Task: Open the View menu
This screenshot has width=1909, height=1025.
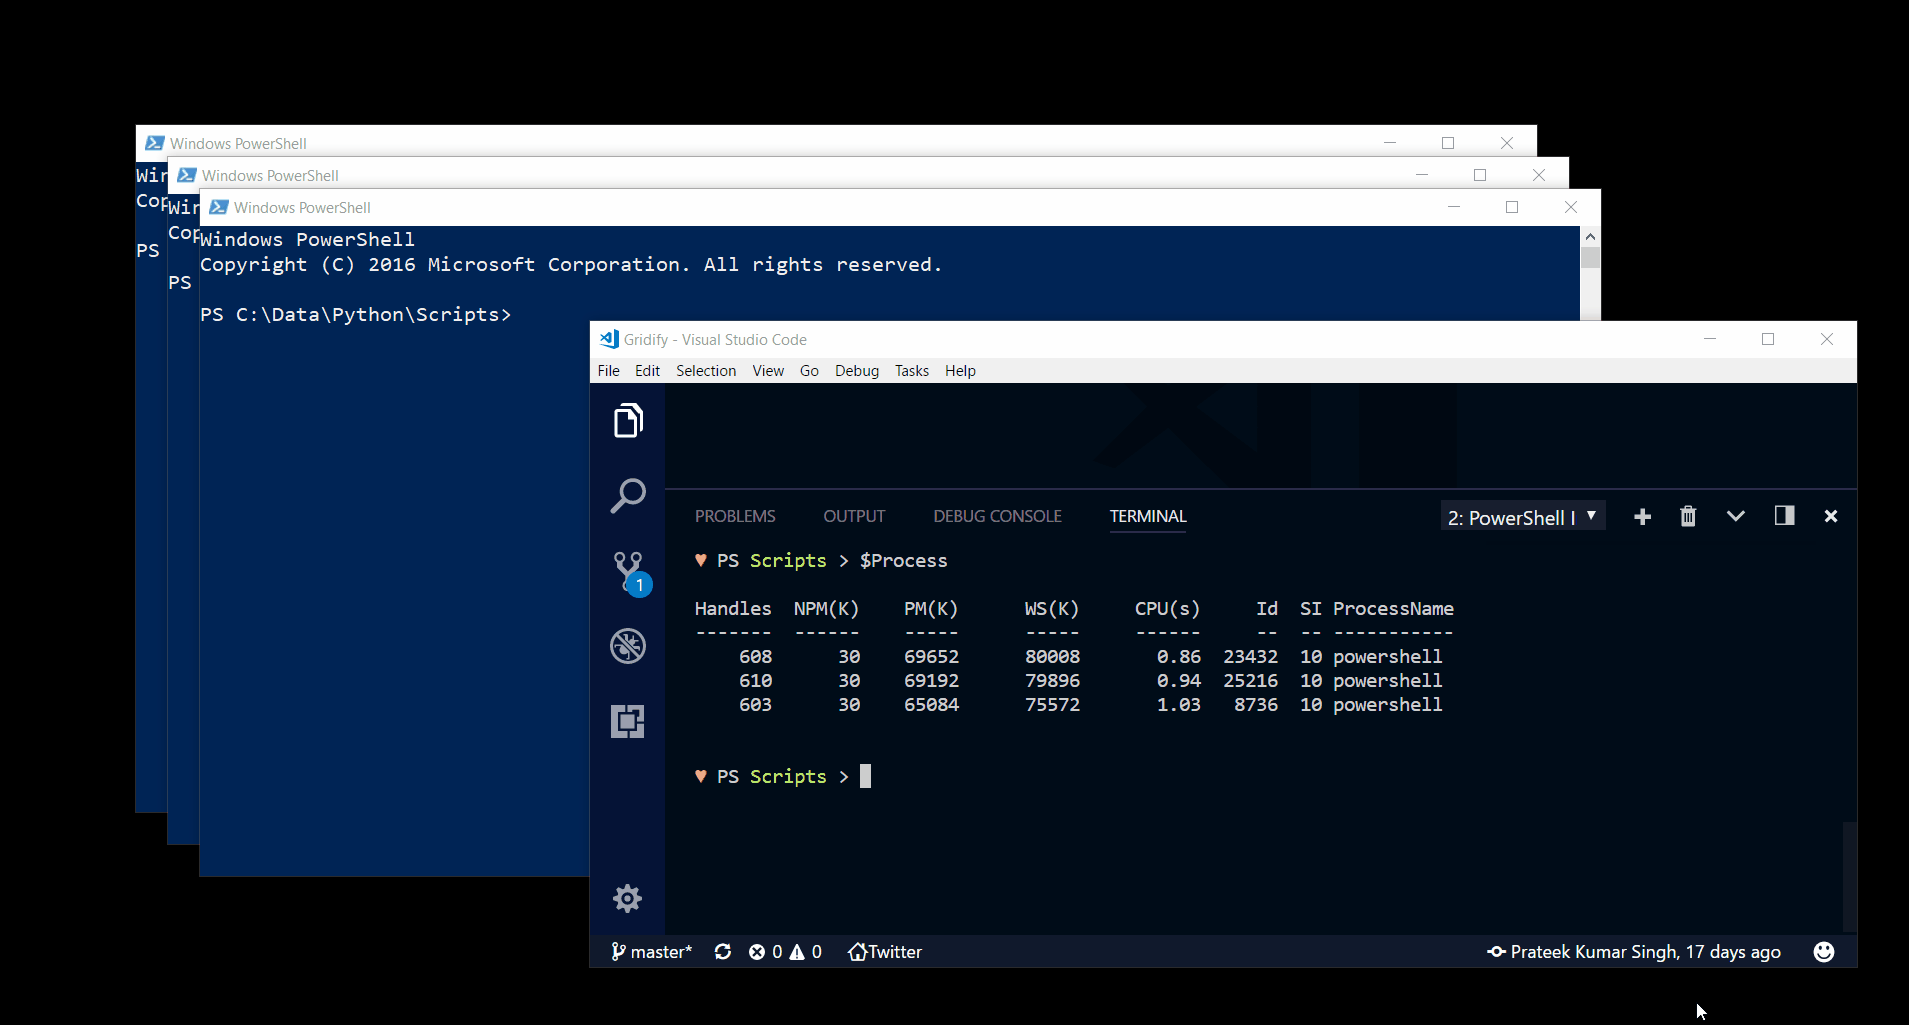Action: [768, 371]
